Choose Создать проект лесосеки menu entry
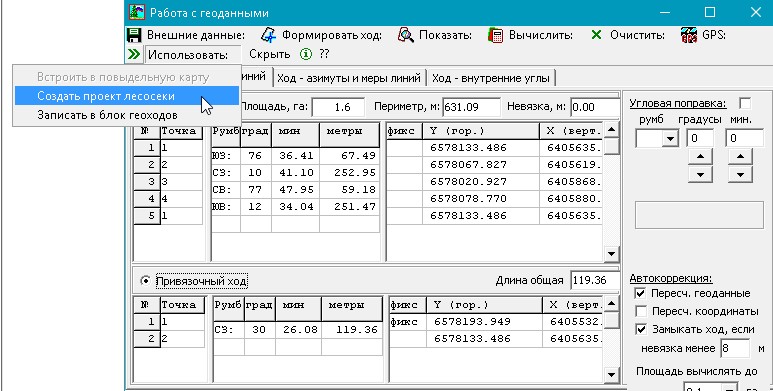Image resolution: width=773 pixels, height=391 pixels. [x=127, y=96]
